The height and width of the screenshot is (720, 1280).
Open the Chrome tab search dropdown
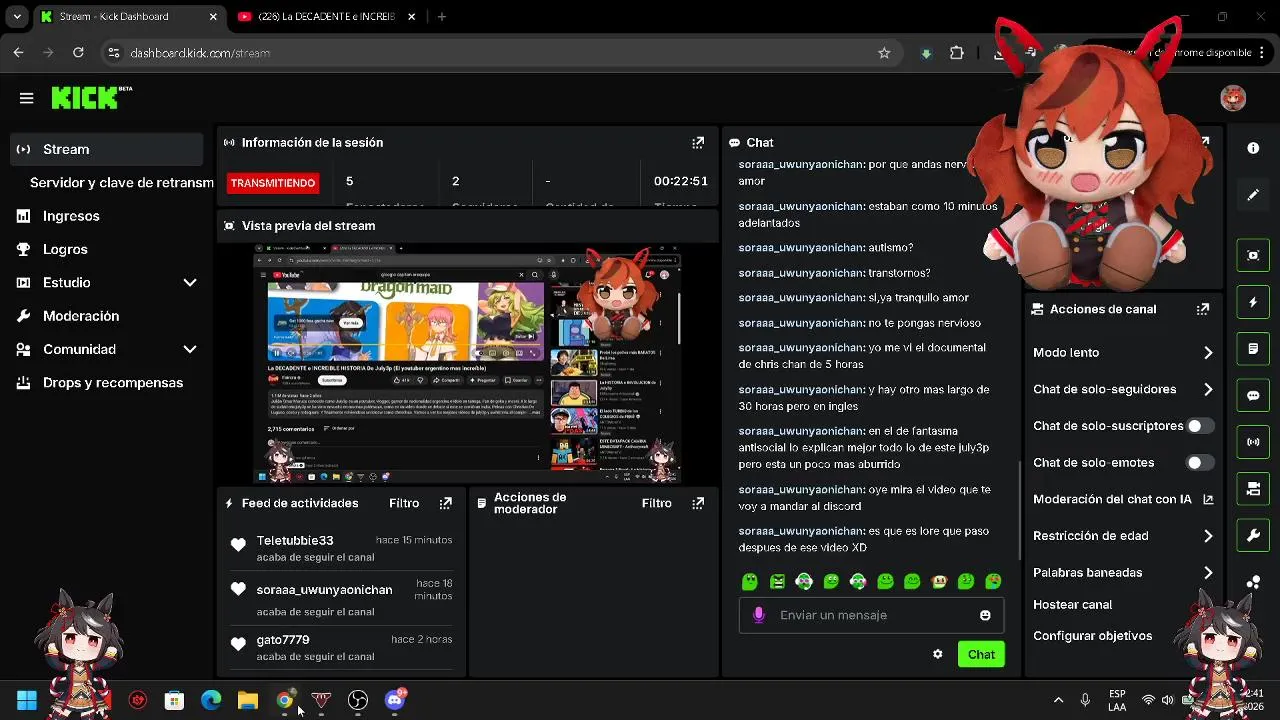pos(17,16)
